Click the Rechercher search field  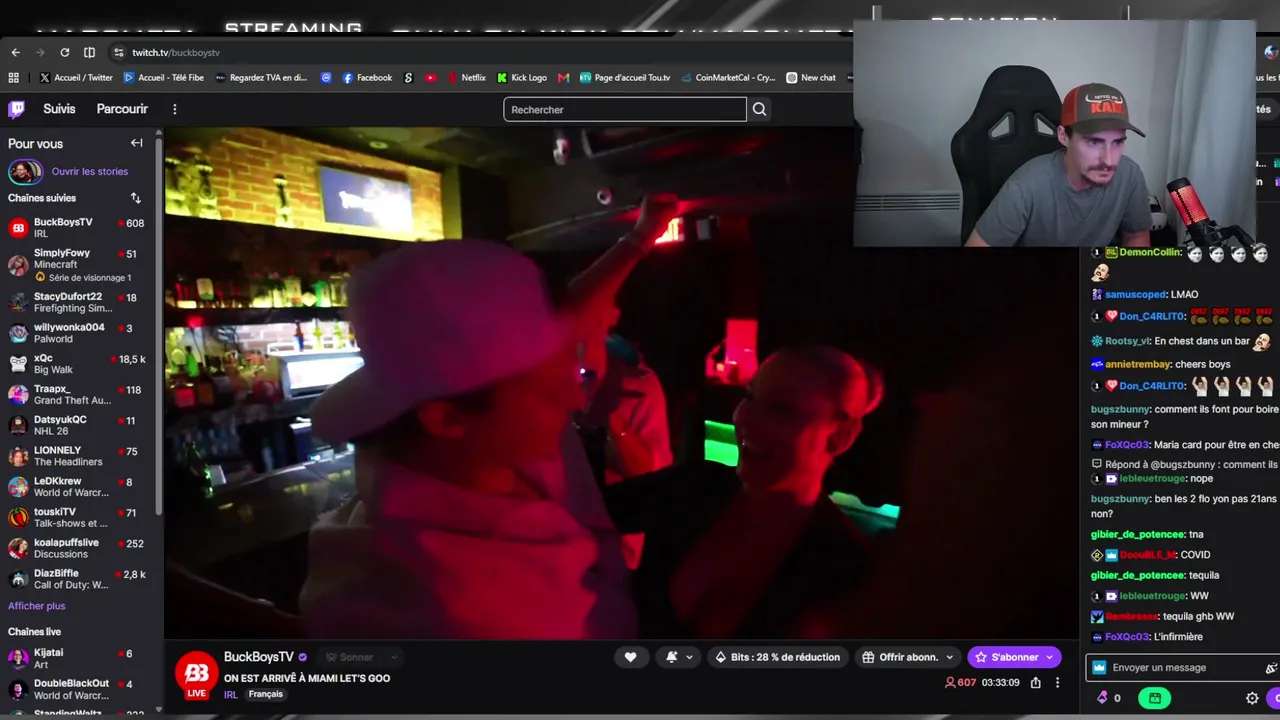click(x=625, y=109)
